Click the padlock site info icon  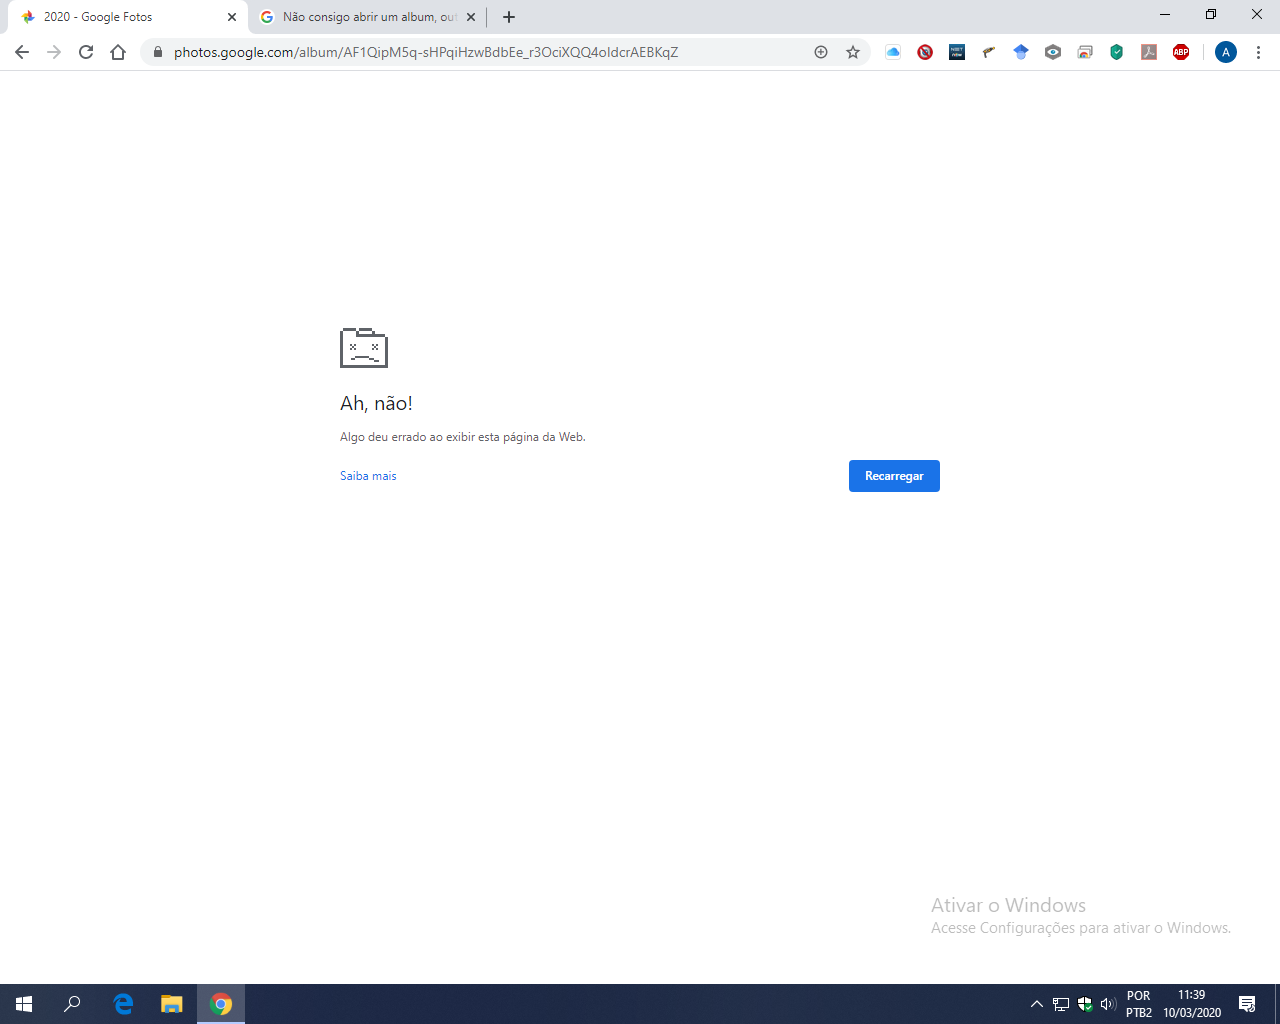pos(157,52)
